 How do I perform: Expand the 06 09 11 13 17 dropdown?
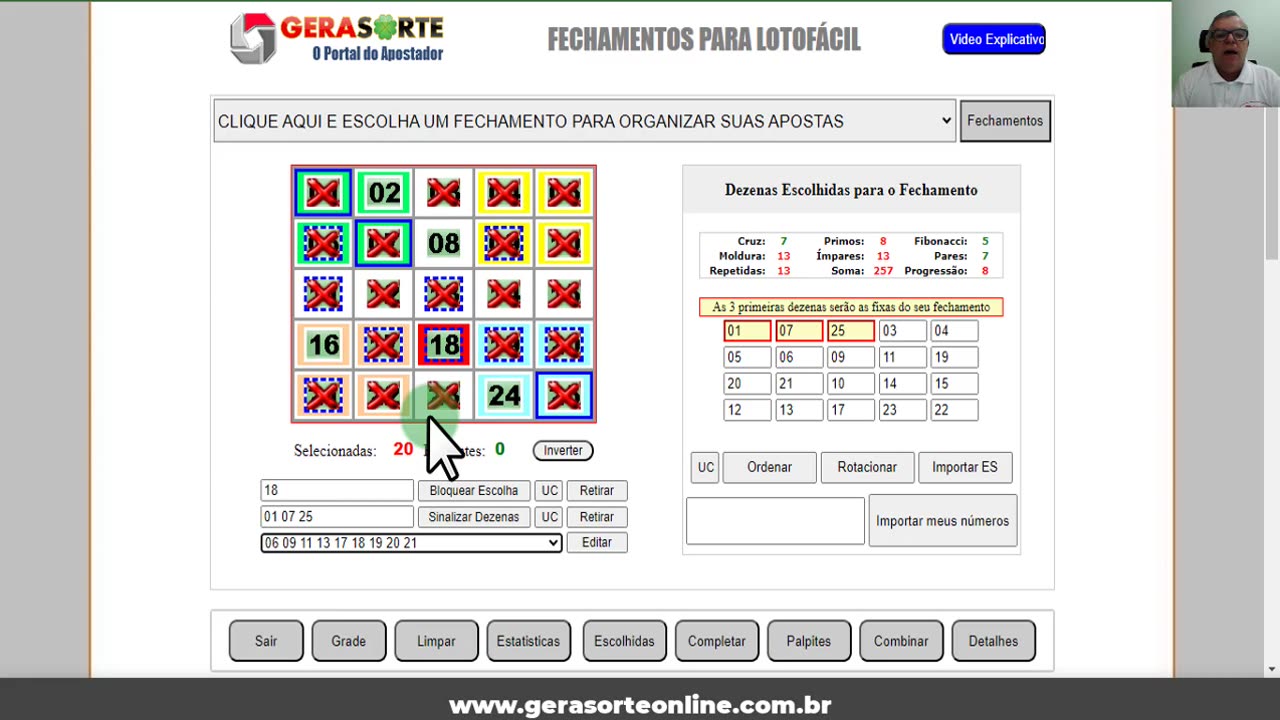(x=411, y=542)
